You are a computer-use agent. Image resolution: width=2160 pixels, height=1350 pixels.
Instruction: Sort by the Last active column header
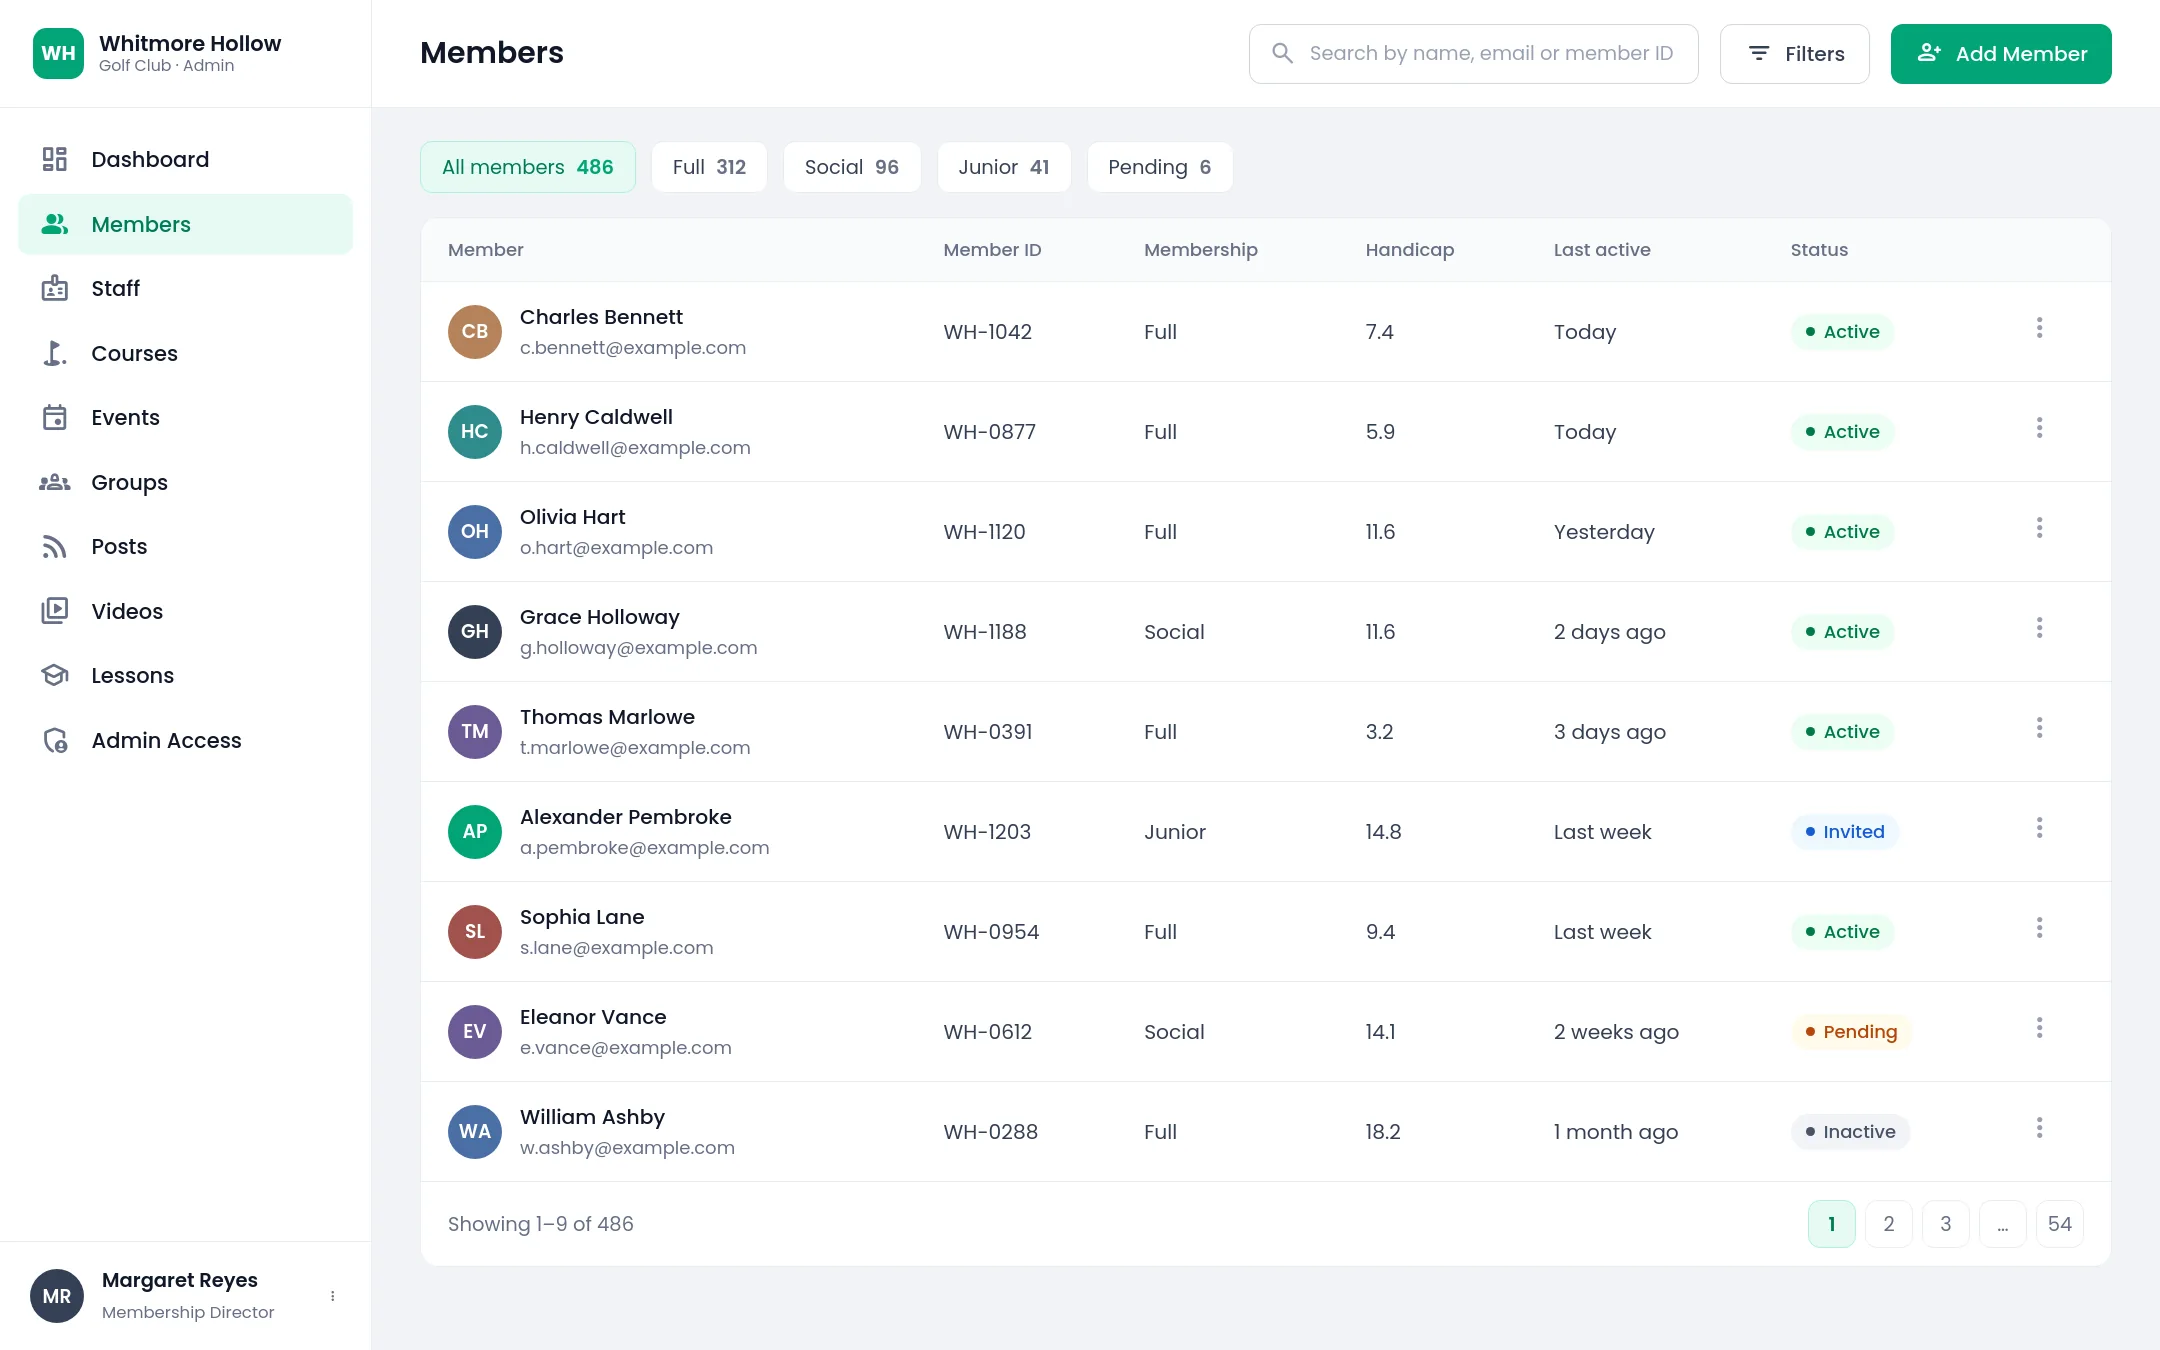[1602, 250]
